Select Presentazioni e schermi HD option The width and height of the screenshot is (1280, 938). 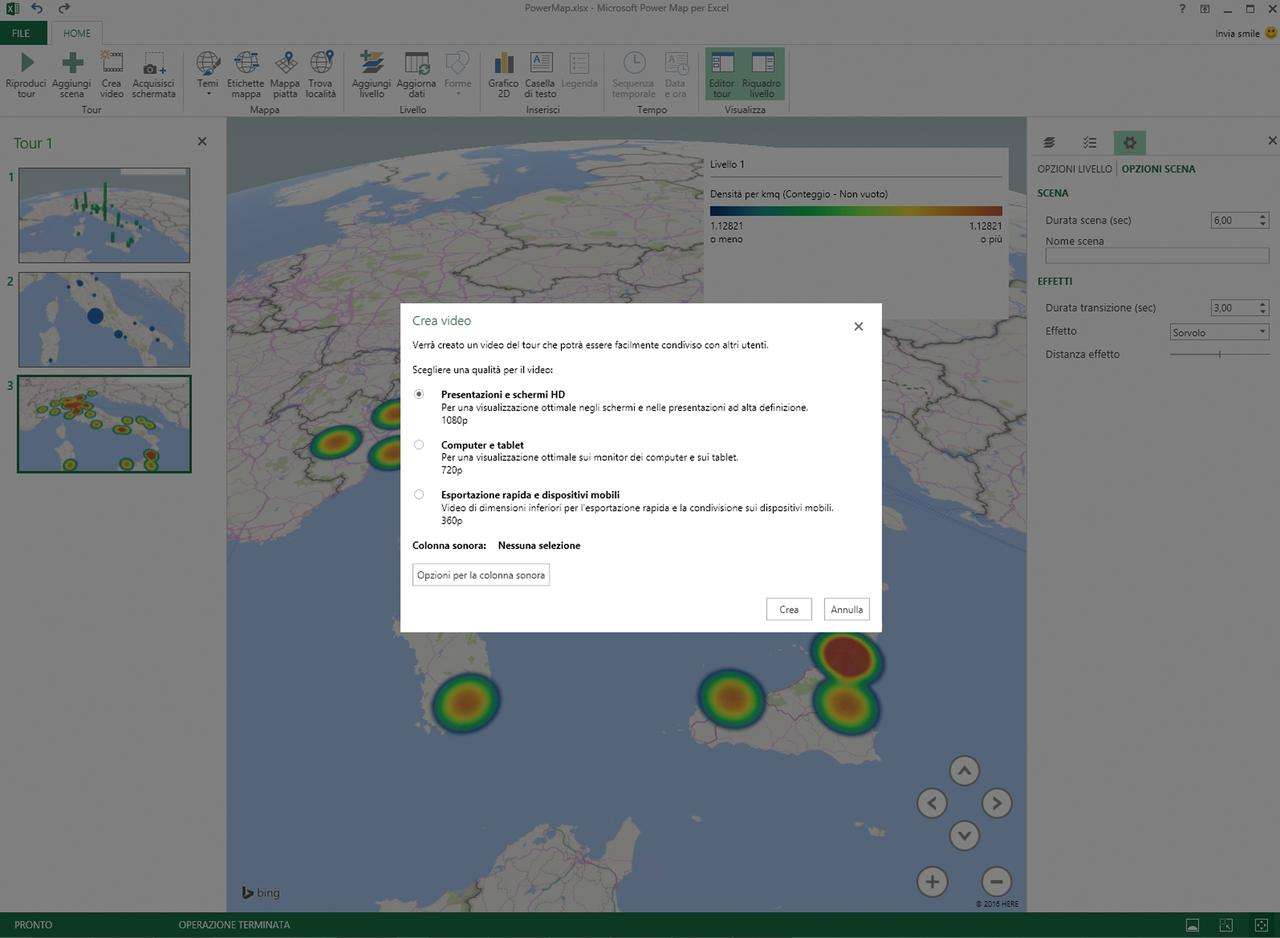tap(419, 394)
